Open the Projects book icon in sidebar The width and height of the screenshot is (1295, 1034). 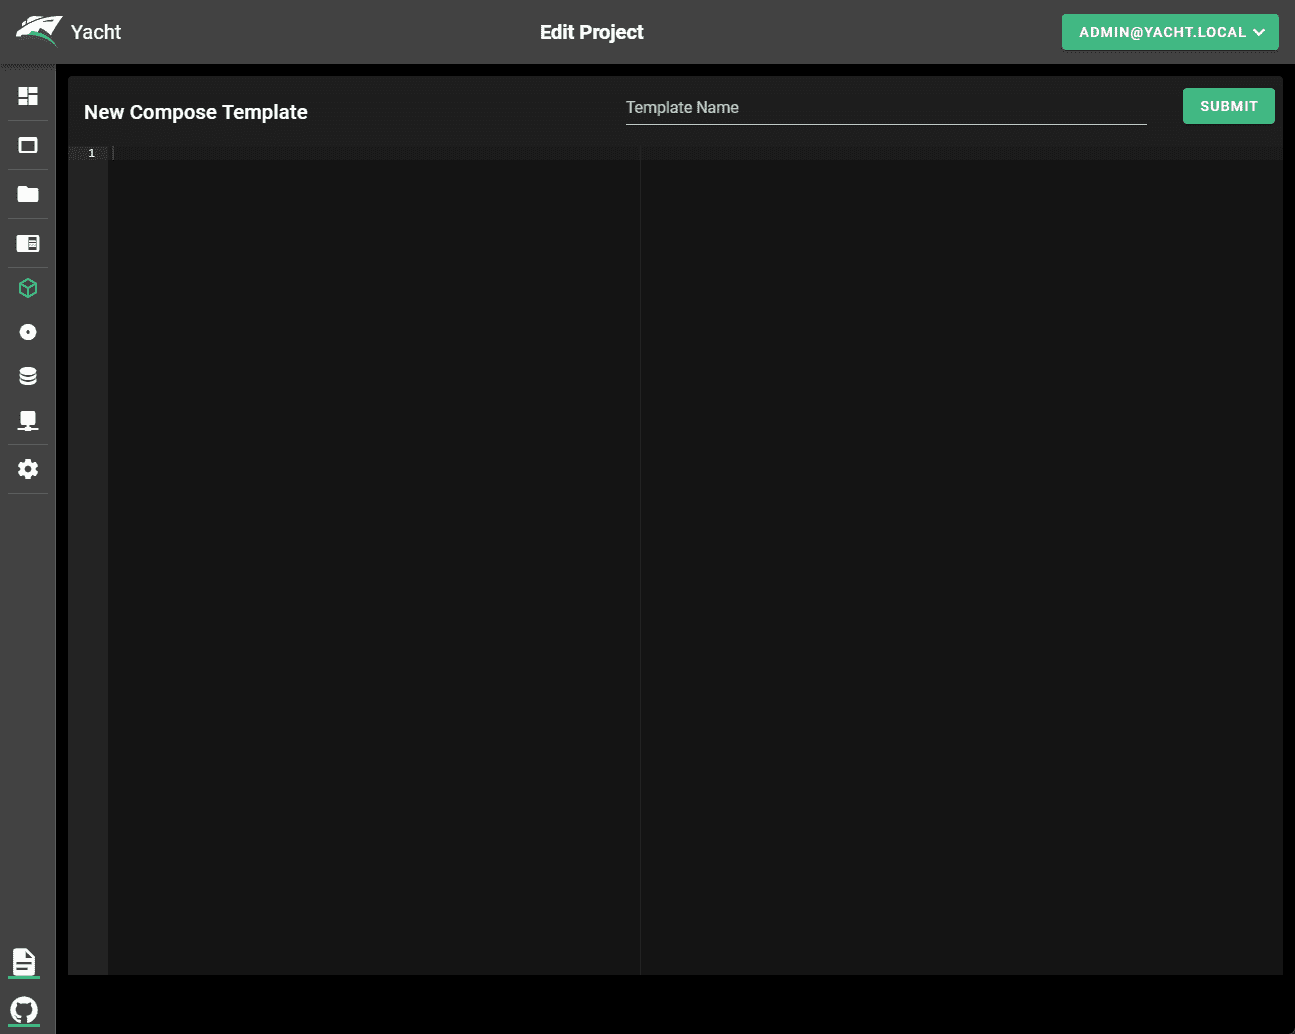28,243
